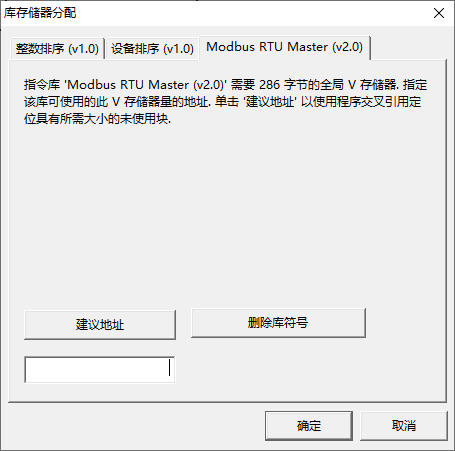Click the quoted '建议地址' reference in description text
Screen dimensions: 455x451
coord(270,102)
